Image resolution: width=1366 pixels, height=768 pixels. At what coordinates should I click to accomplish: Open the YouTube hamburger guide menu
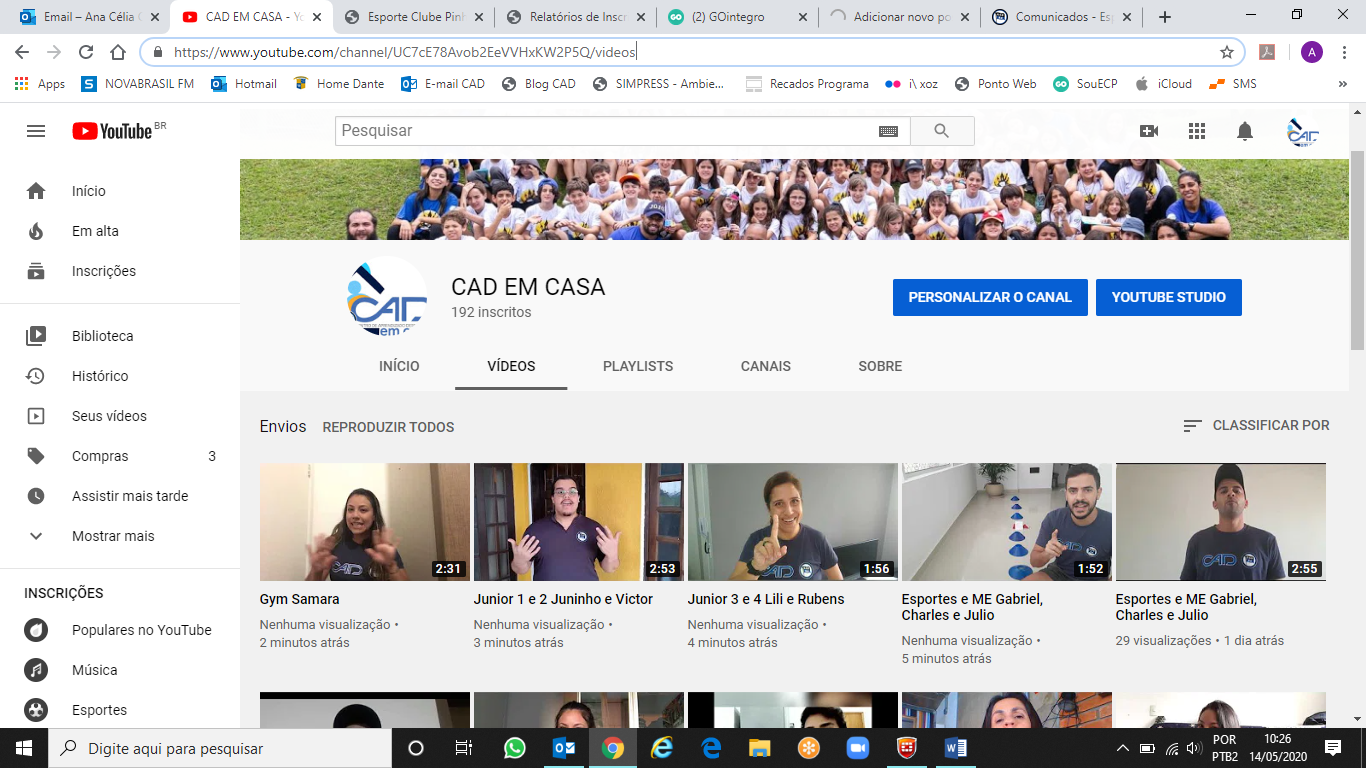(36, 131)
